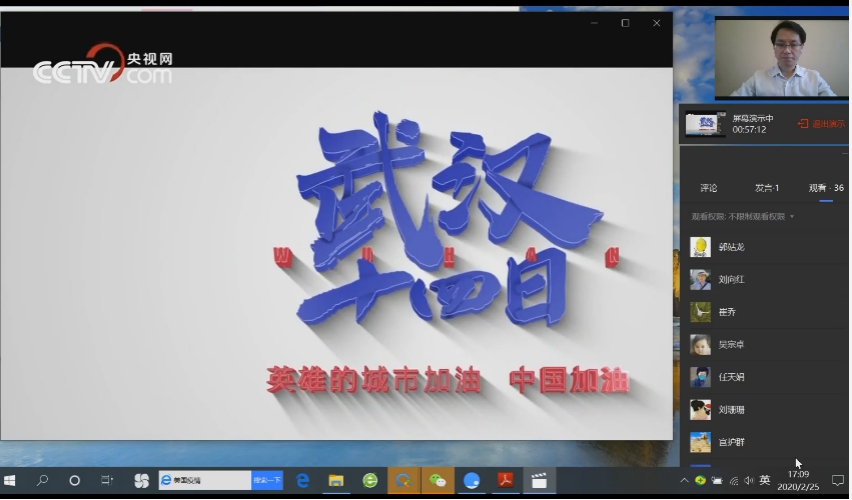Click the masked avatar of 任天娟
Screen dimensions: 852x500
click(700, 377)
